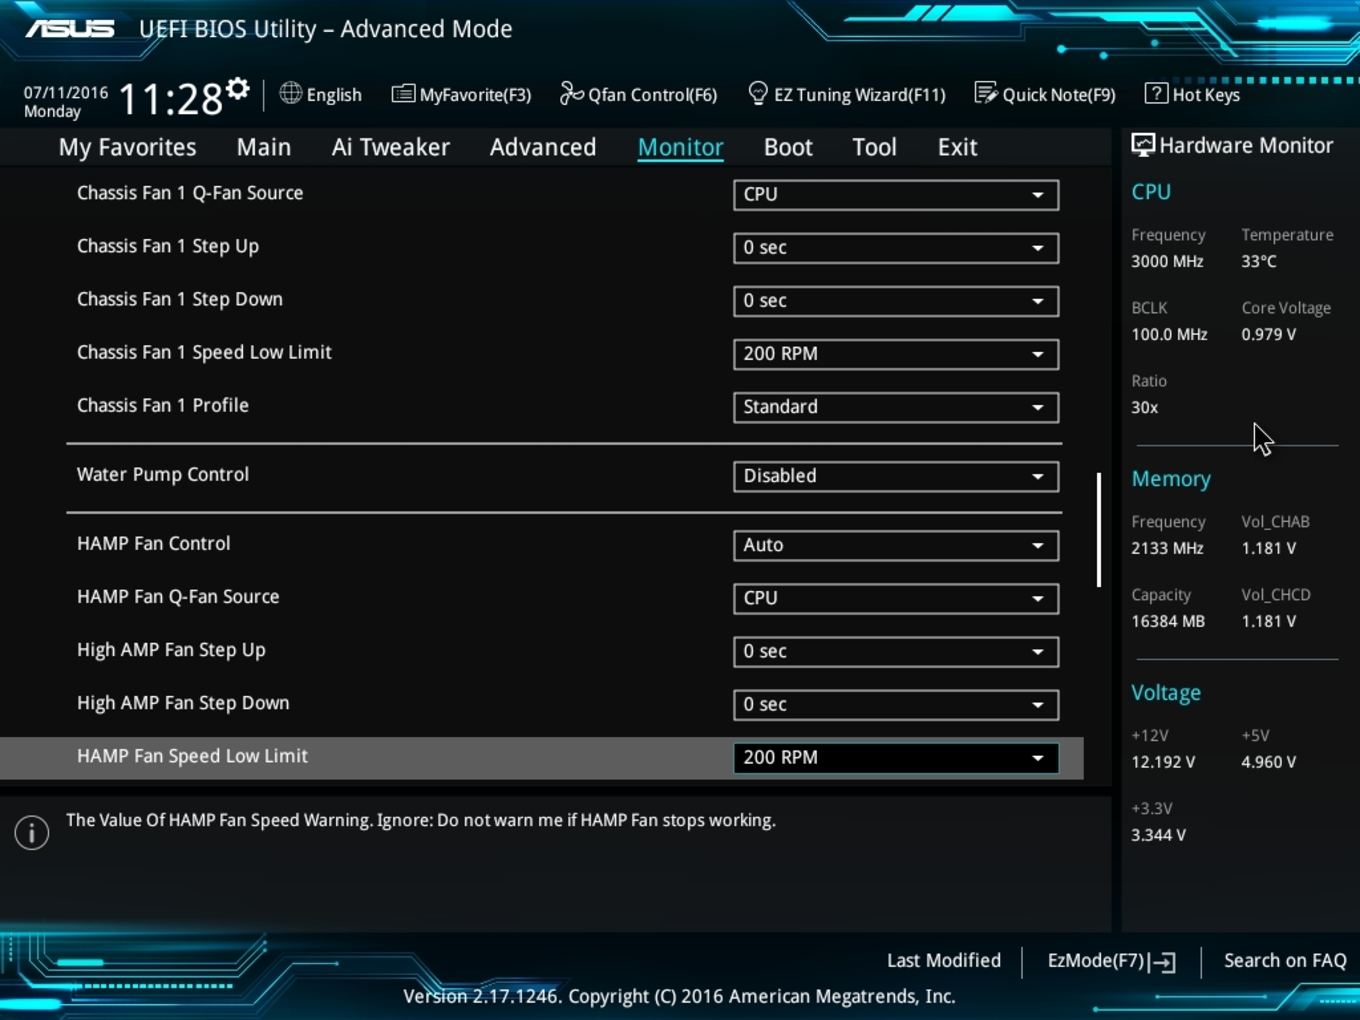Click the MyFavorite list icon

[x=403, y=94]
